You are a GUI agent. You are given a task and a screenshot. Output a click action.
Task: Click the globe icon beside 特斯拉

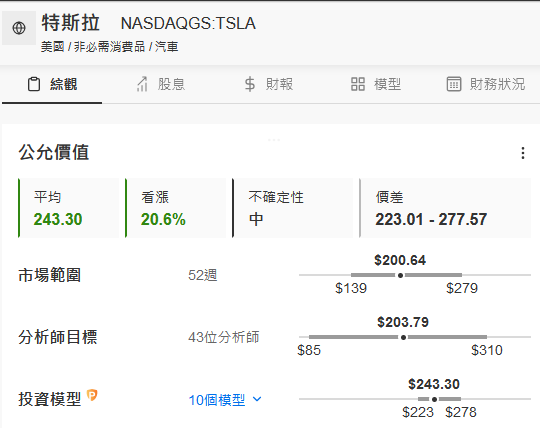coord(19,28)
